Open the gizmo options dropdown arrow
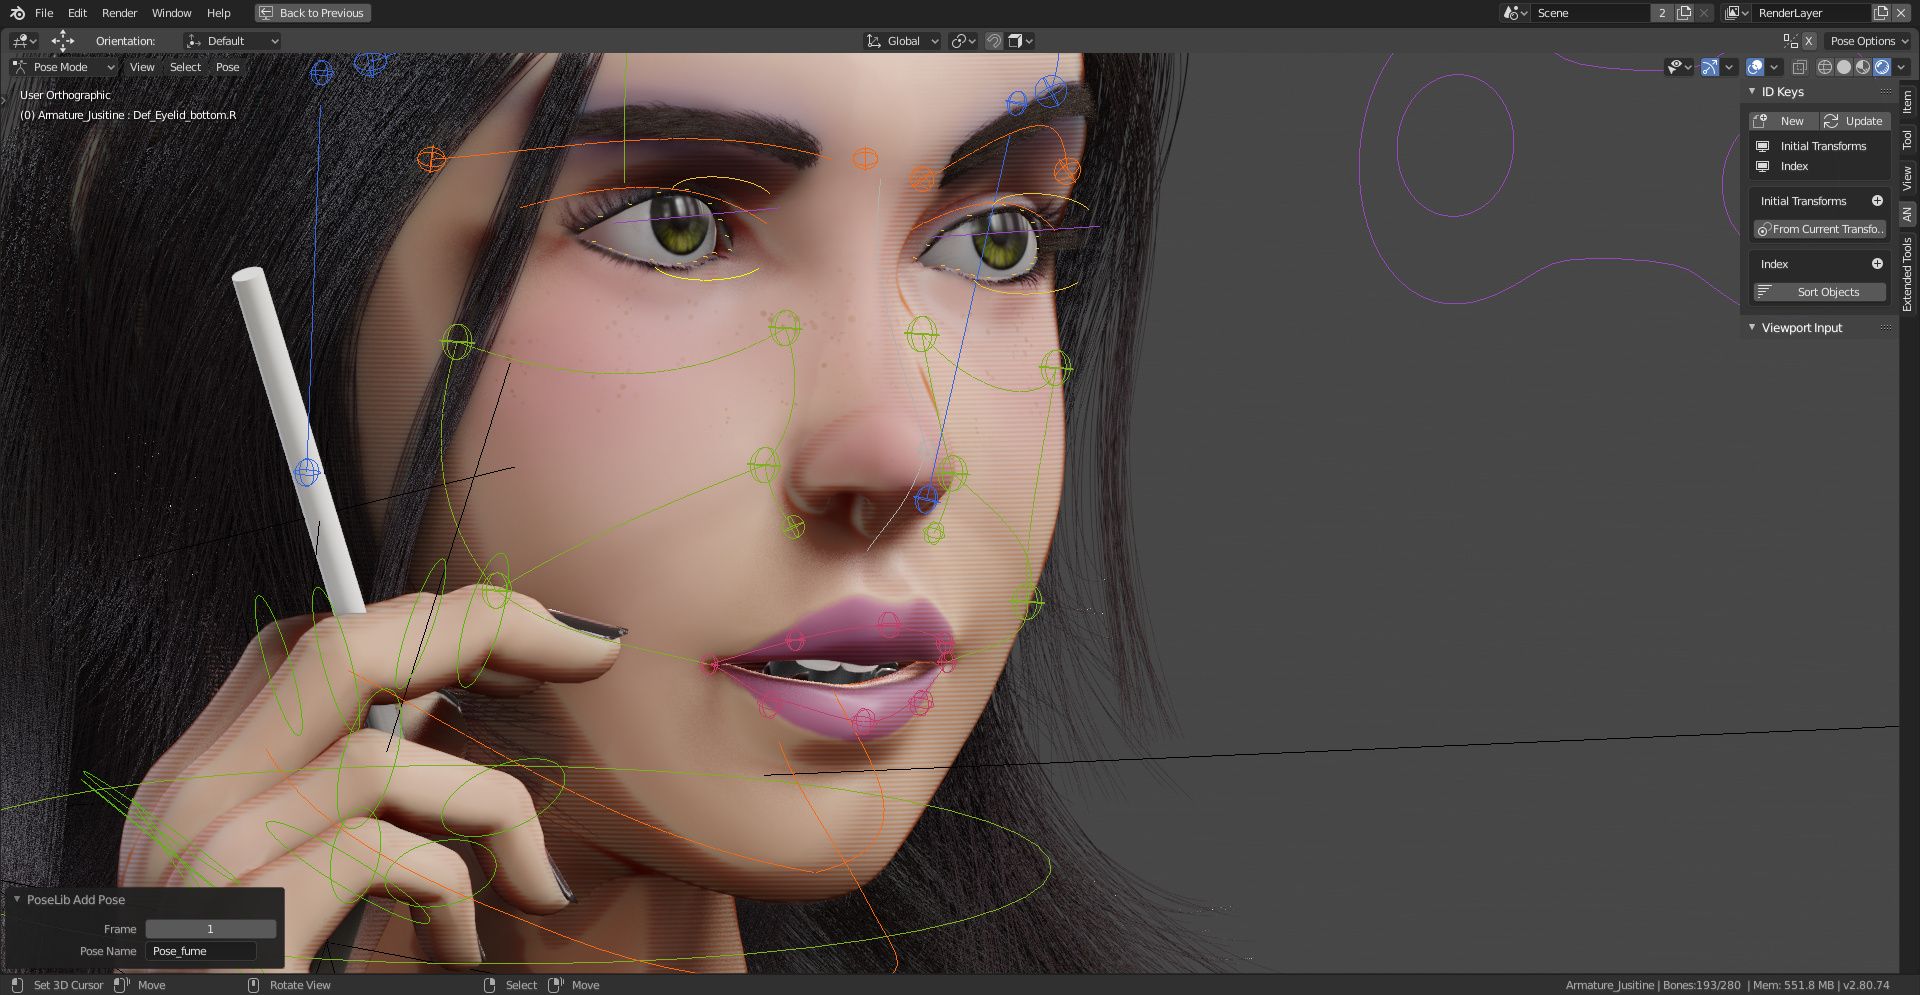1920x995 pixels. (1729, 67)
